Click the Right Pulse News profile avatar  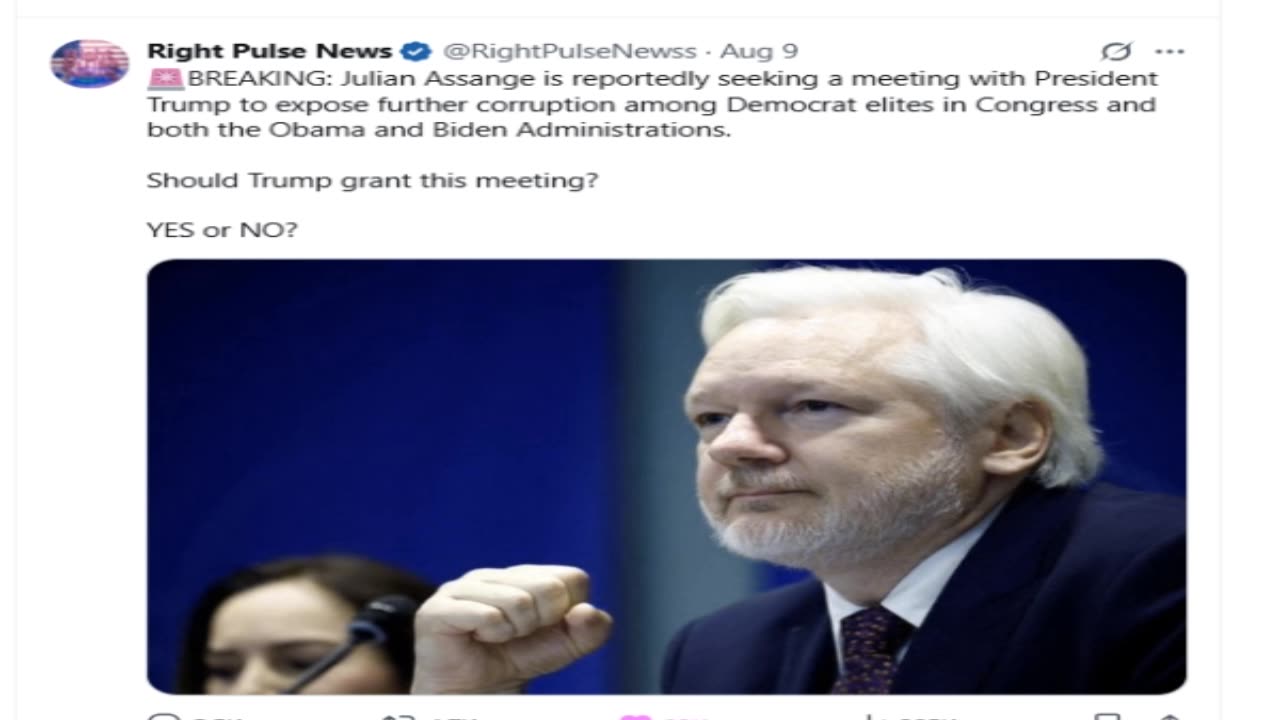pos(90,63)
